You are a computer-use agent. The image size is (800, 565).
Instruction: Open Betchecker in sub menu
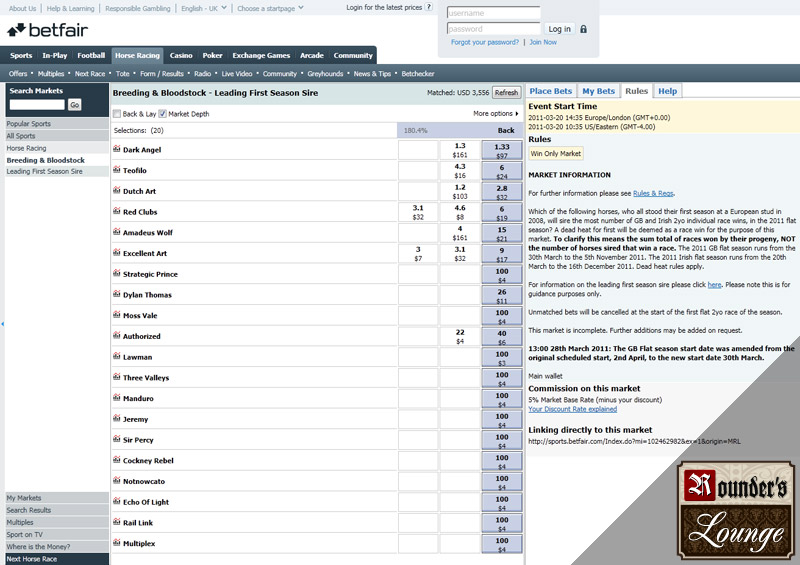(x=418, y=73)
